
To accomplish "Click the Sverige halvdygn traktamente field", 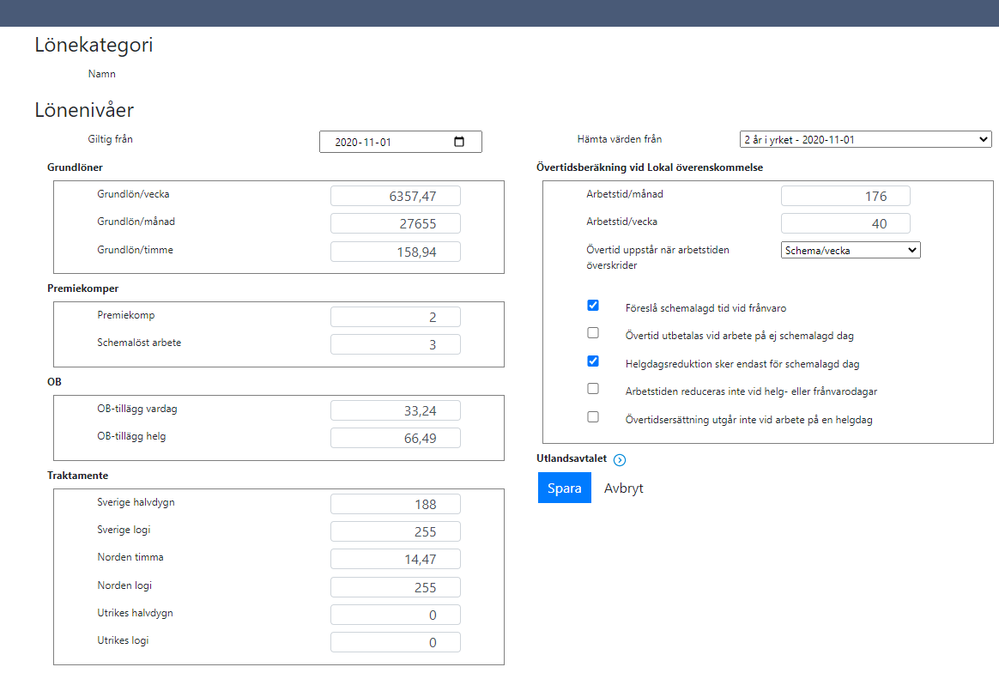I will [395, 504].
